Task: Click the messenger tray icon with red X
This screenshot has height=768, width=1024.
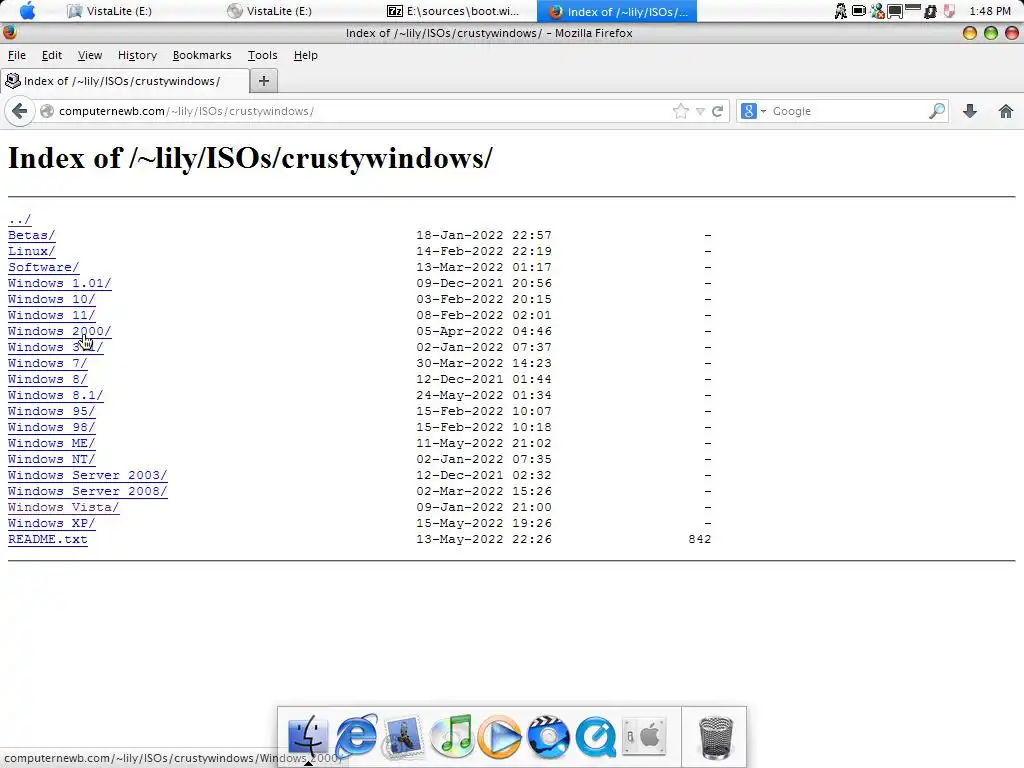Action: 877,11
